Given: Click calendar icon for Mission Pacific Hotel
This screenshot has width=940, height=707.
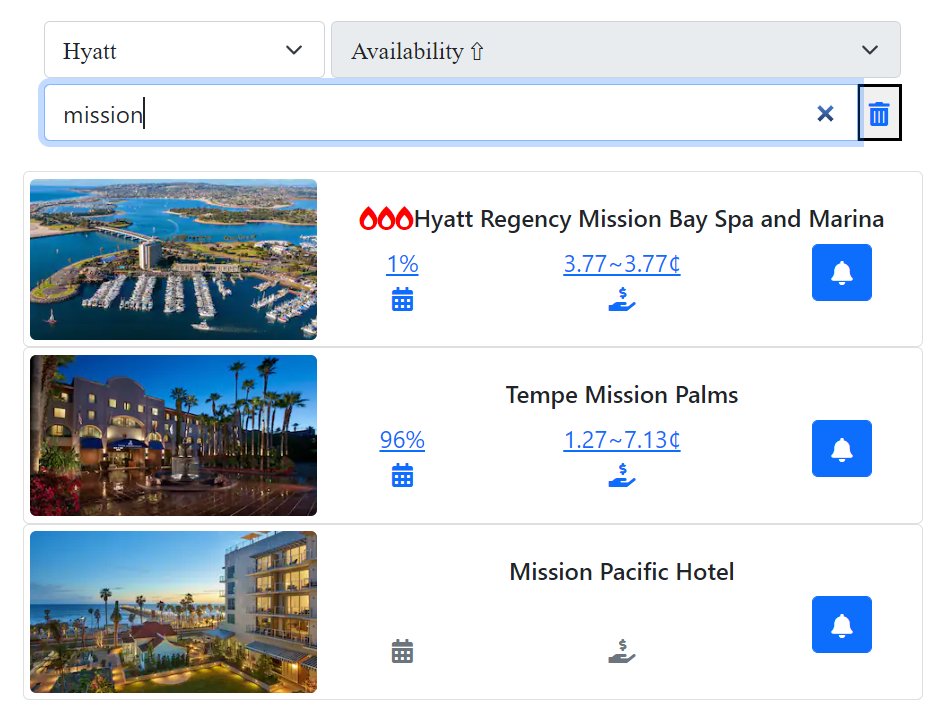Looking at the screenshot, I should click(x=402, y=652).
